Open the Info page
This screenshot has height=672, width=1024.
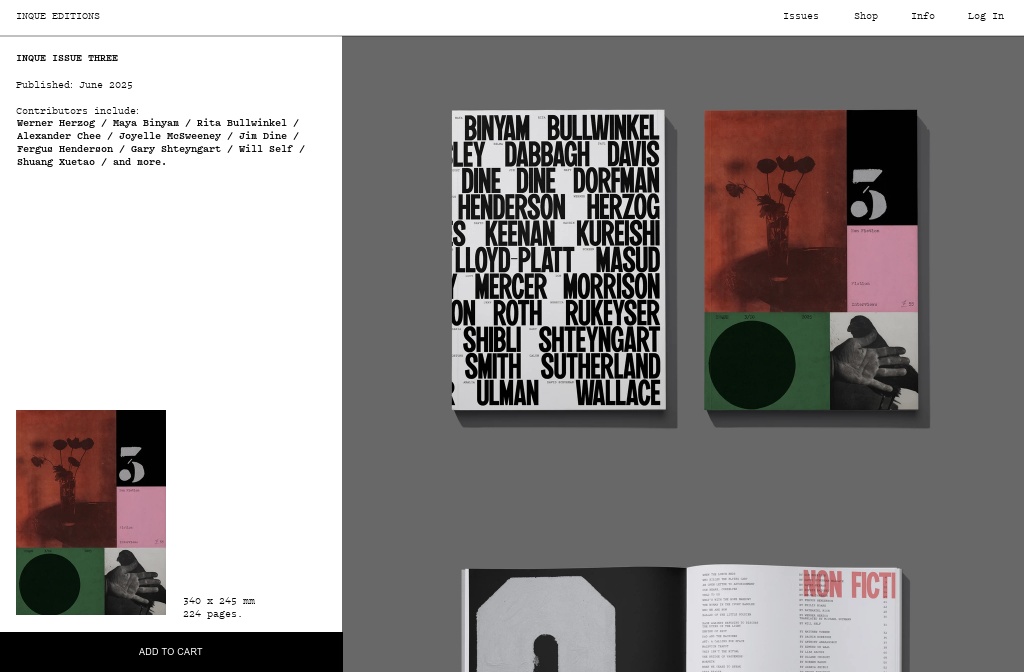point(923,16)
